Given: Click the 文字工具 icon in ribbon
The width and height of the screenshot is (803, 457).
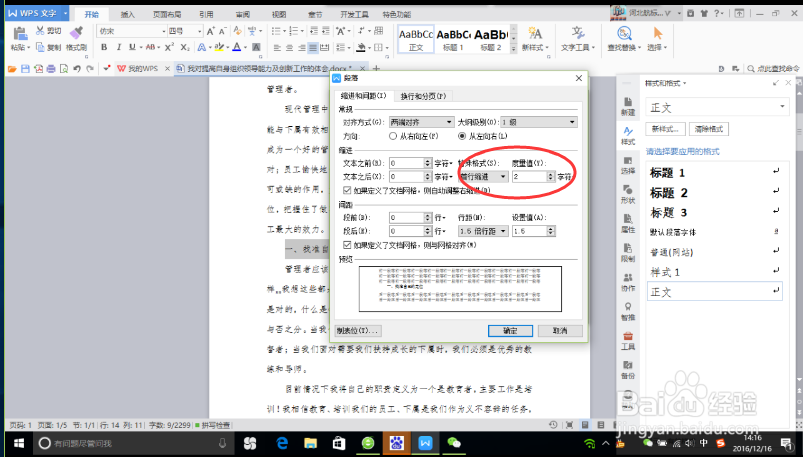Looking at the screenshot, I should click(x=578, y=33).
